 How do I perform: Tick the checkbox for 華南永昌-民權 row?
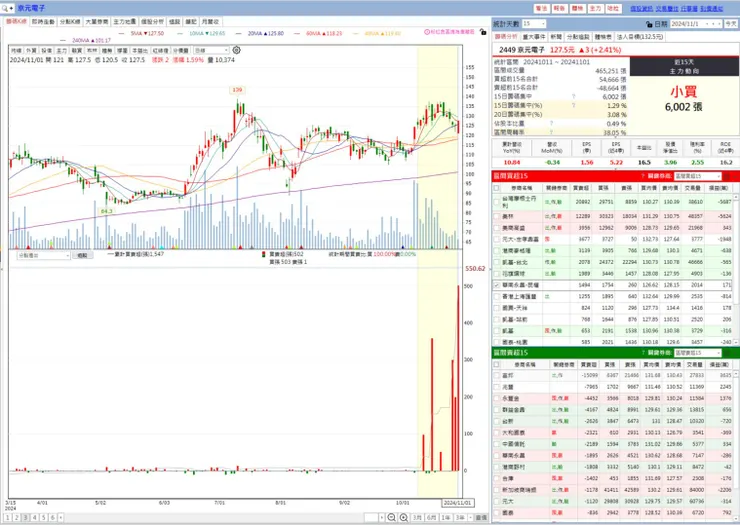(496, 285)
